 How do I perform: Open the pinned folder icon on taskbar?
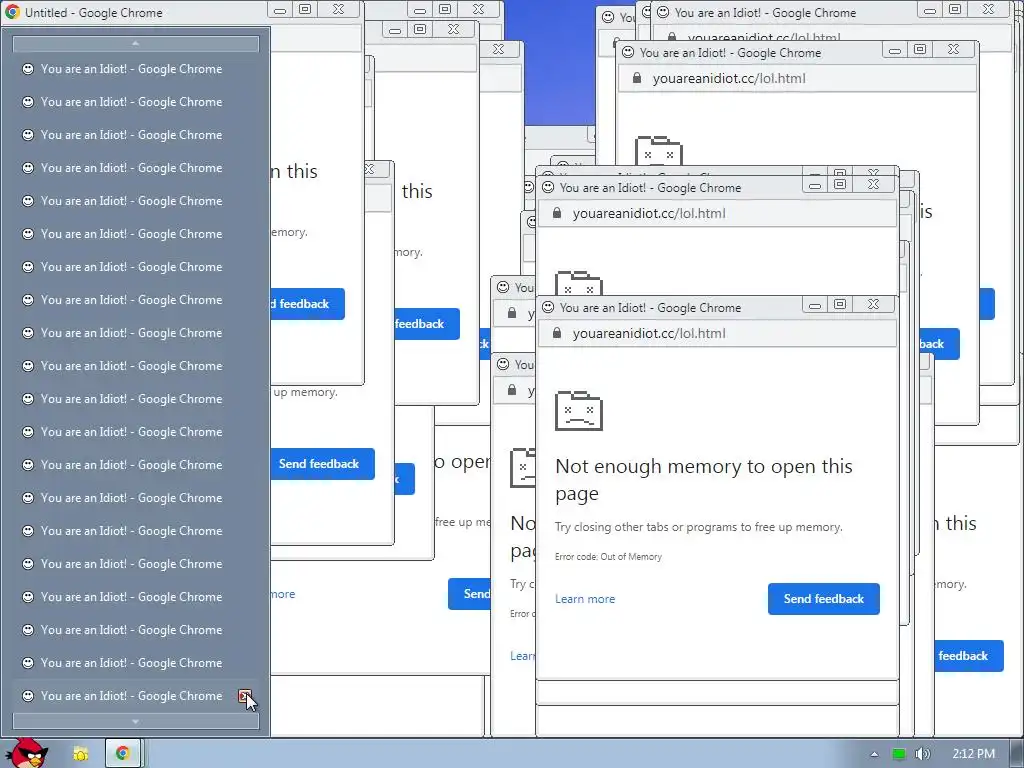(81, 754)
